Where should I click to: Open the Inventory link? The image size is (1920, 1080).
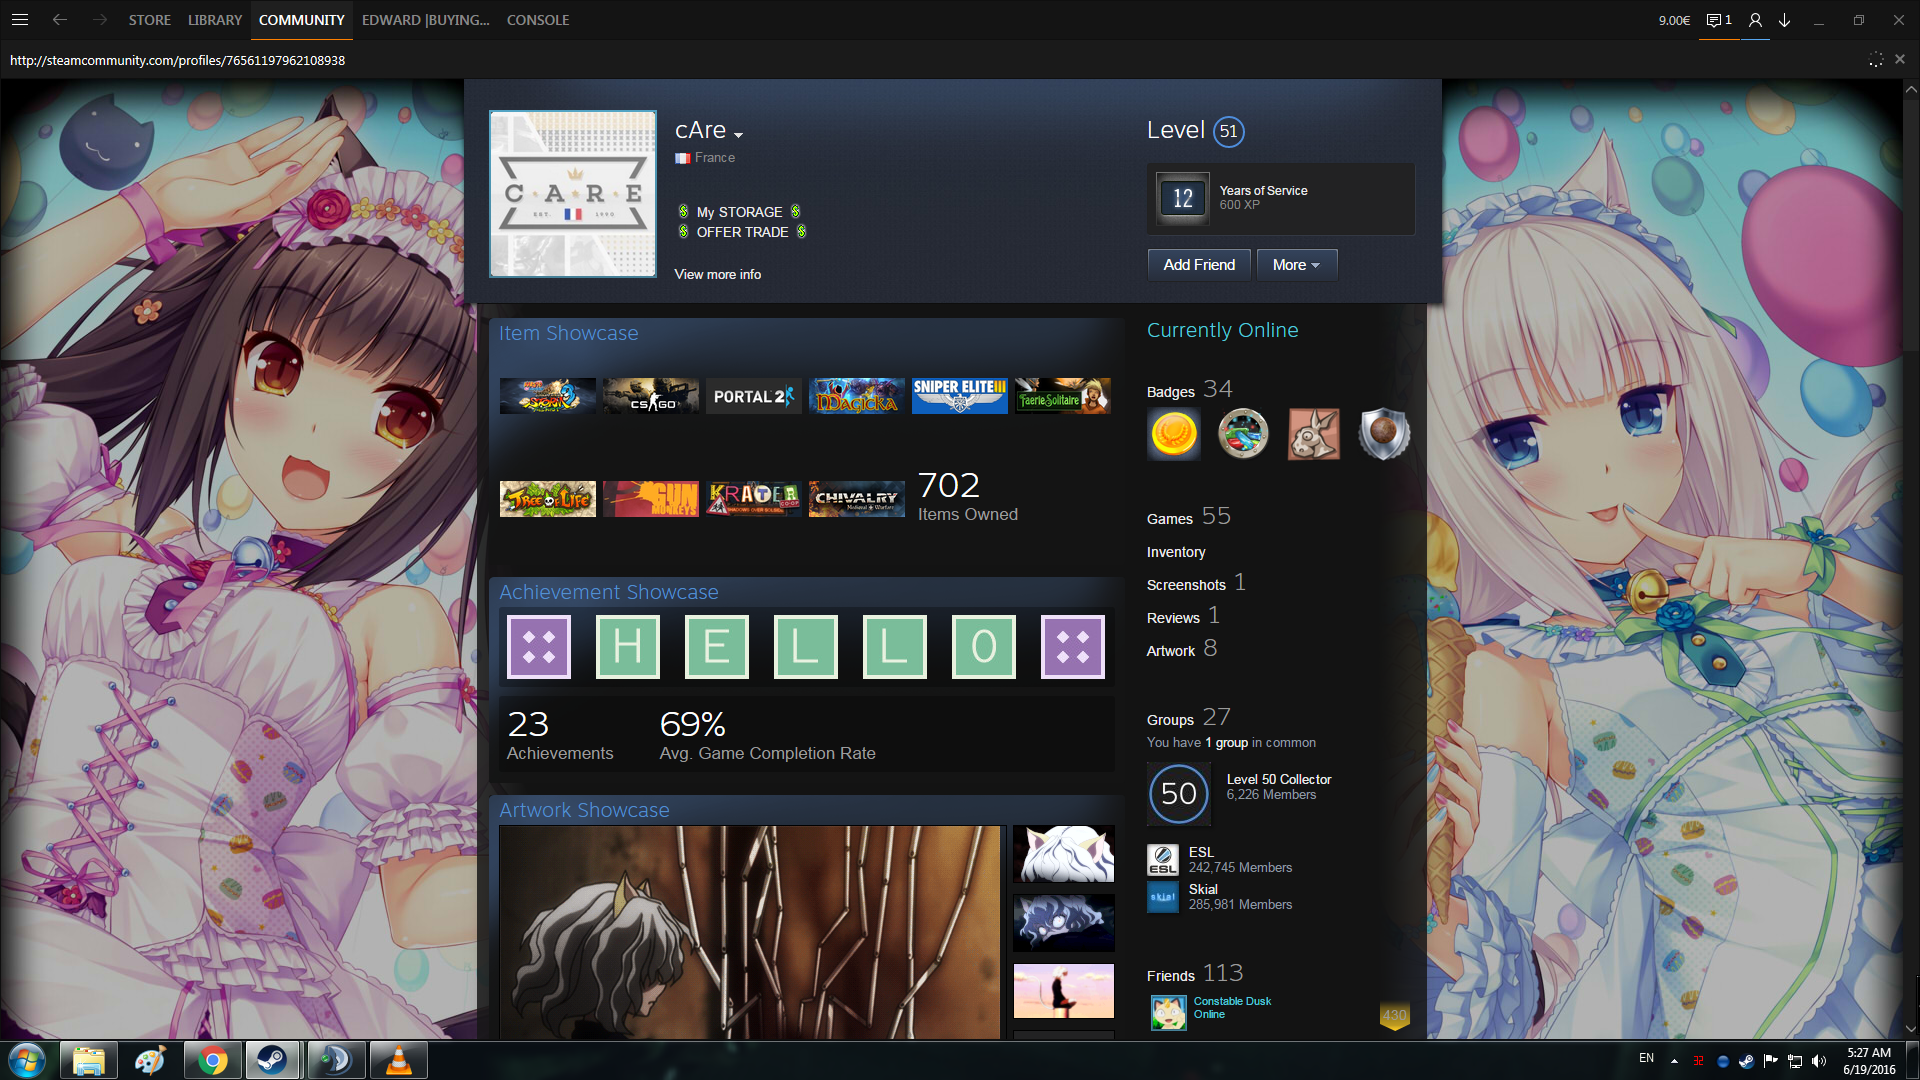click(1176, 552)
